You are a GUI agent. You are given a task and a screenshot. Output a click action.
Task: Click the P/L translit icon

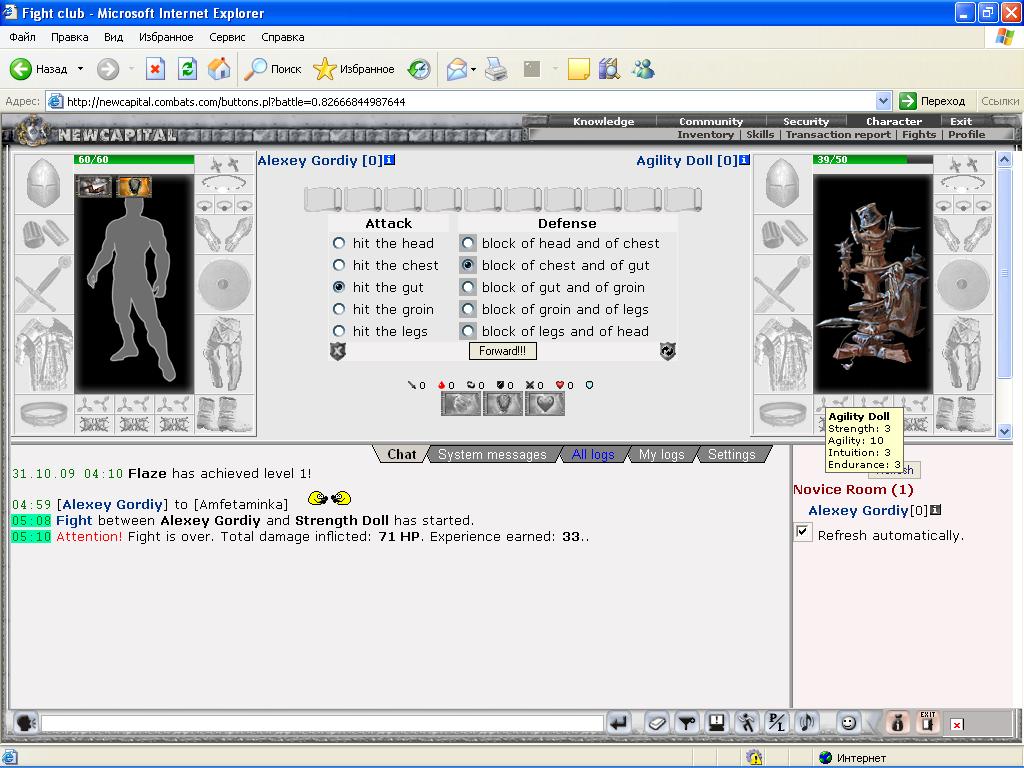[776, 723]
